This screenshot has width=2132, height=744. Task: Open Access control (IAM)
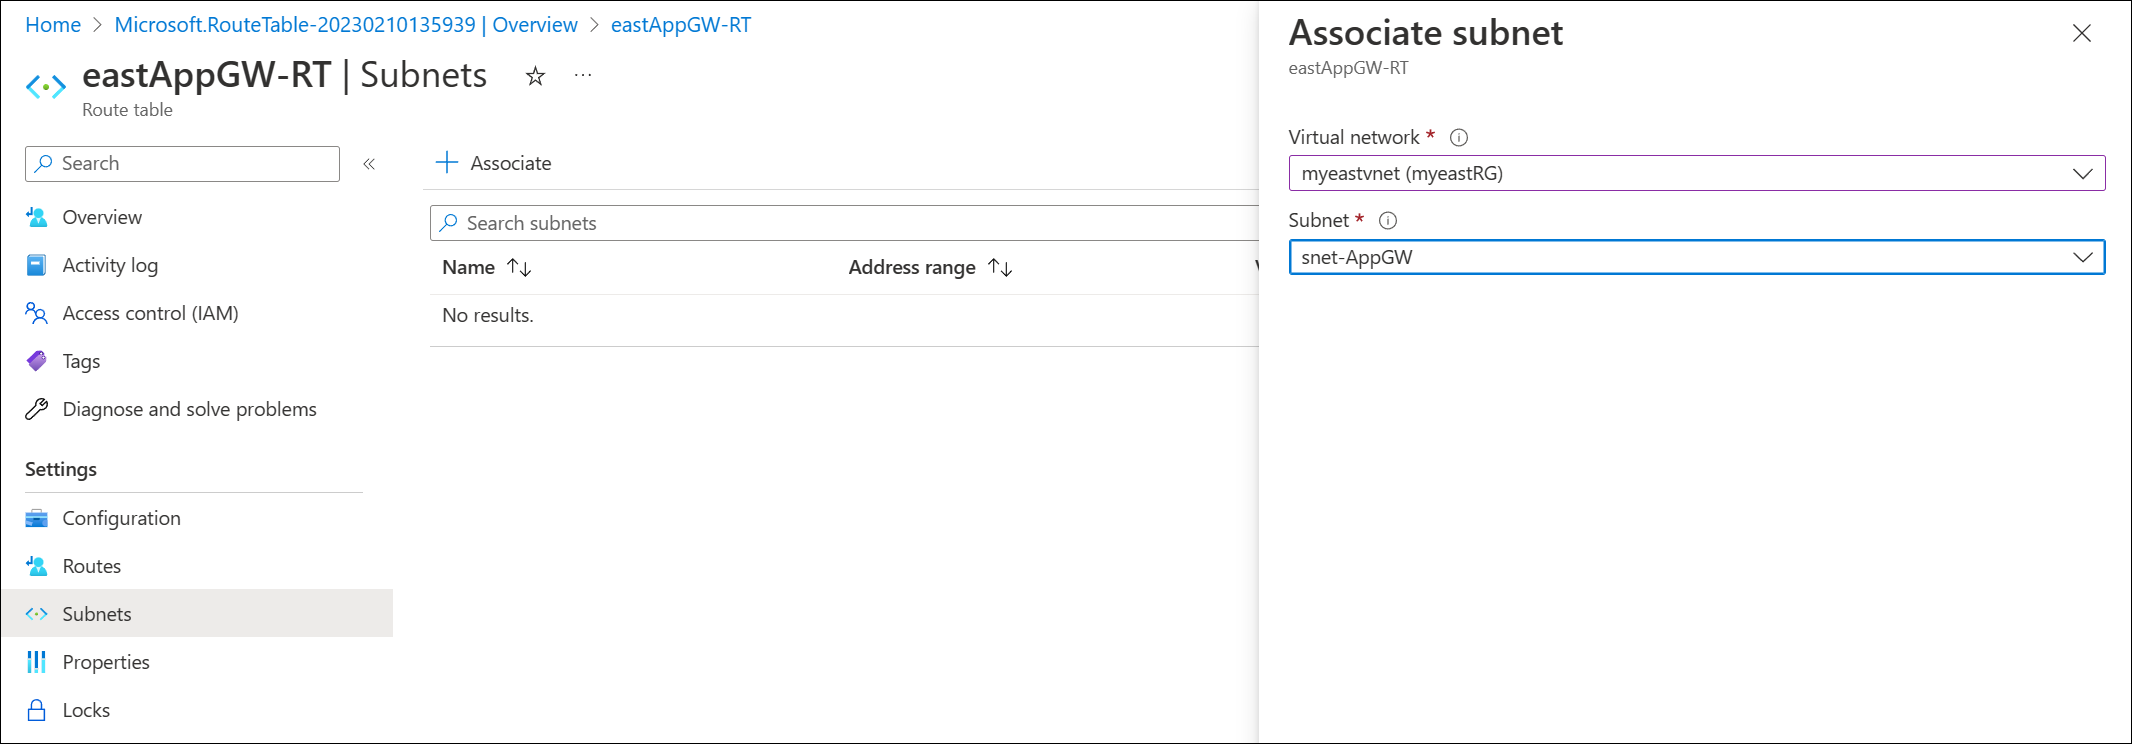click(x=150, y=313)
